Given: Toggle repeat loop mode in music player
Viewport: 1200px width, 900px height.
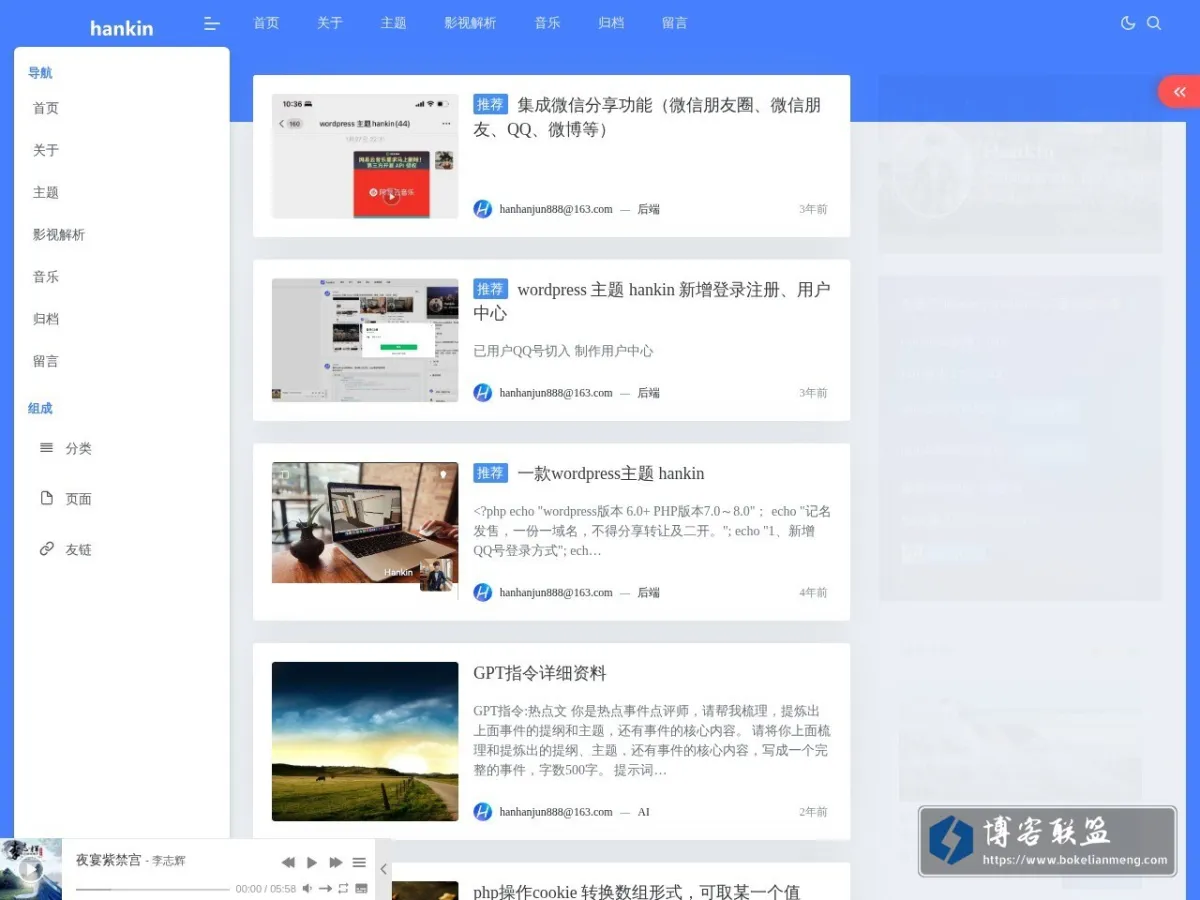Looking at the screenshot, I should tap(343, 888).
